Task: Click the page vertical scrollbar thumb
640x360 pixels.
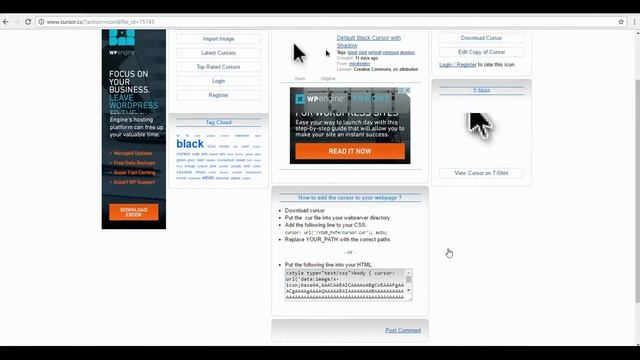Action: click(637, 191)
